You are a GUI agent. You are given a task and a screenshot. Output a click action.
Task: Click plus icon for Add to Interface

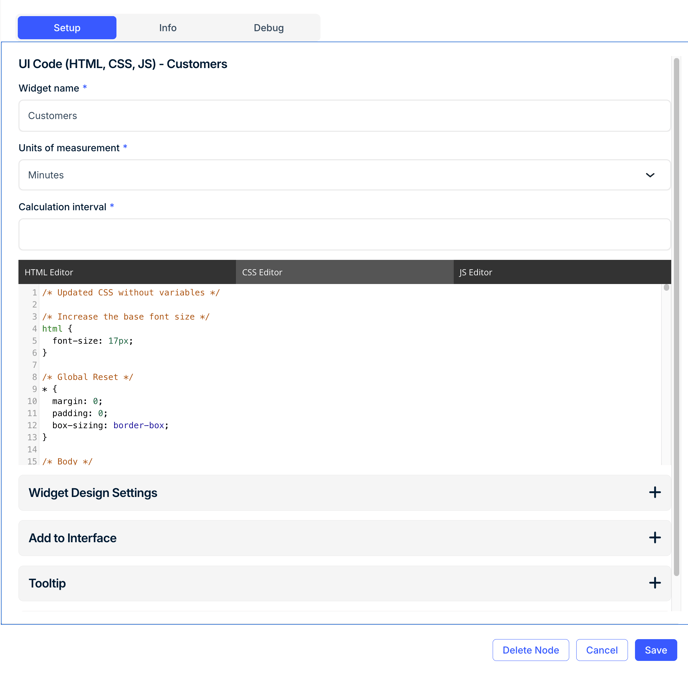655,538
